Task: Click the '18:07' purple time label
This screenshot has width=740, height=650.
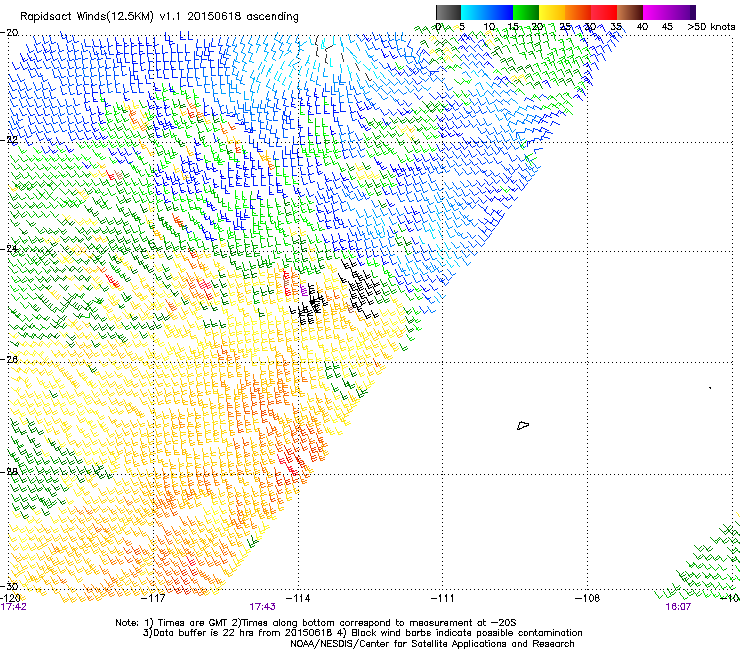Action: 678,607
